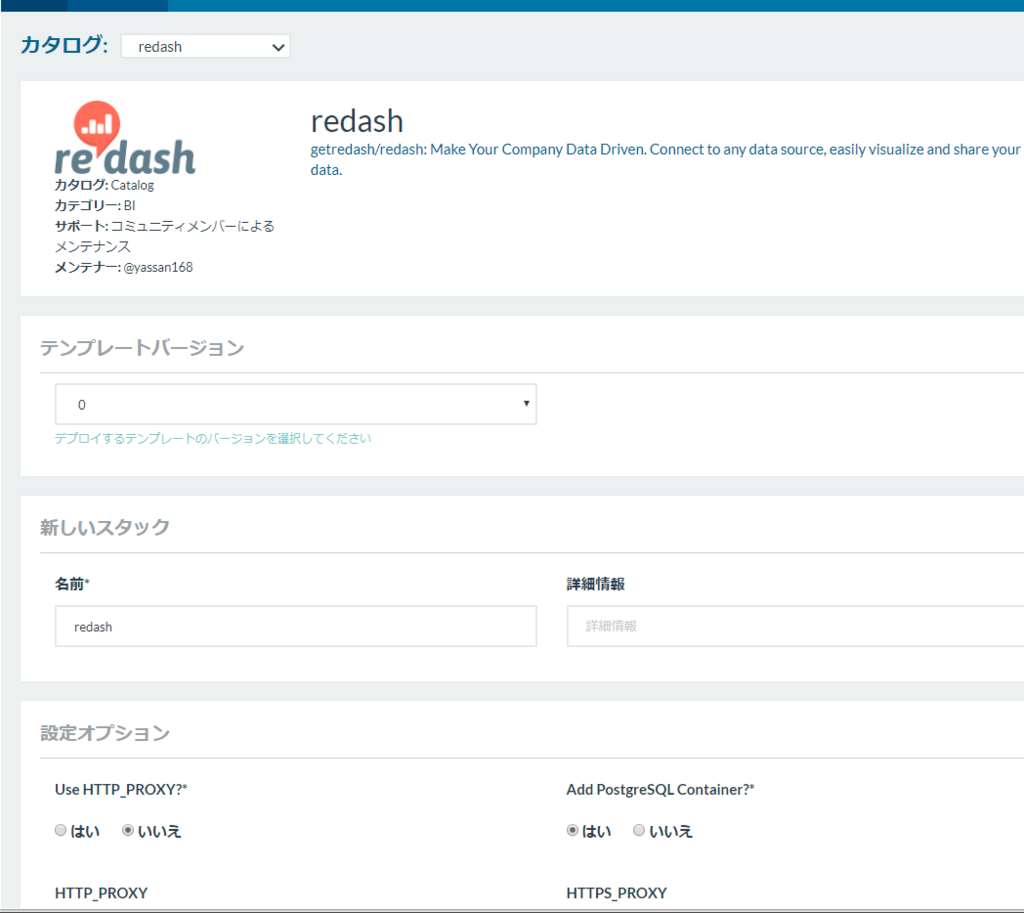Select はい for Add PostgreSQL Container
This screenshot has height=913, width=1024.
(573, 830)
